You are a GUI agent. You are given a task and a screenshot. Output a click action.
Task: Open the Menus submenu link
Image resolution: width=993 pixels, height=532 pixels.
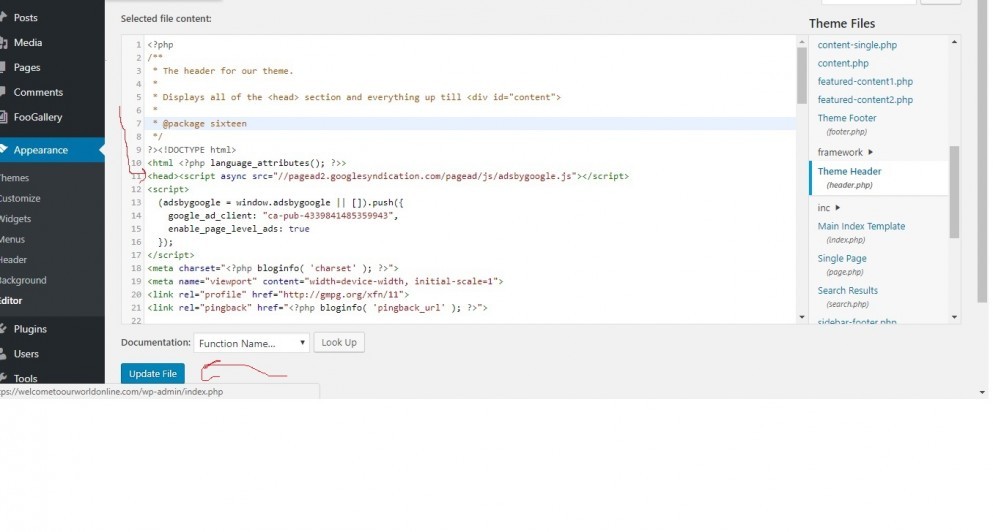pyautogui.click(x=12, y=239)
